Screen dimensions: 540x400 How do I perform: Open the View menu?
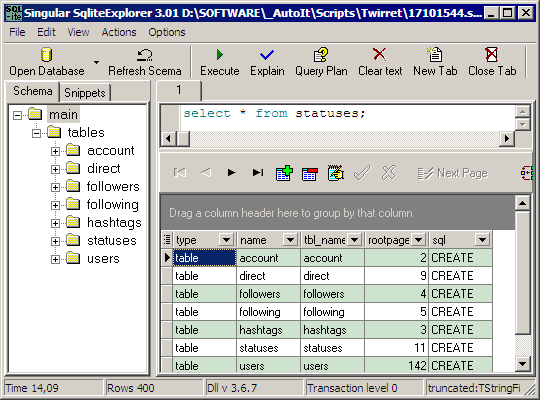tap(78, 32)
